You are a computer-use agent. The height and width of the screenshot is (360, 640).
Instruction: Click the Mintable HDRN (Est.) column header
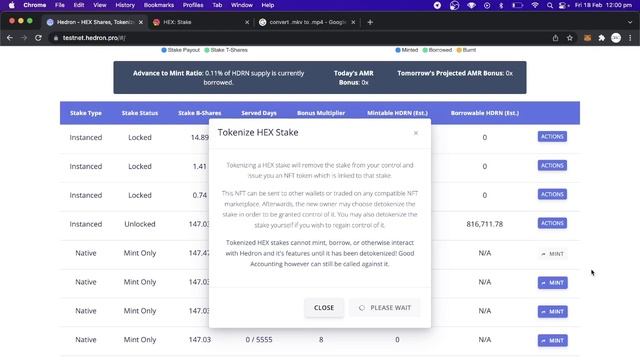[x=397, y=113]
